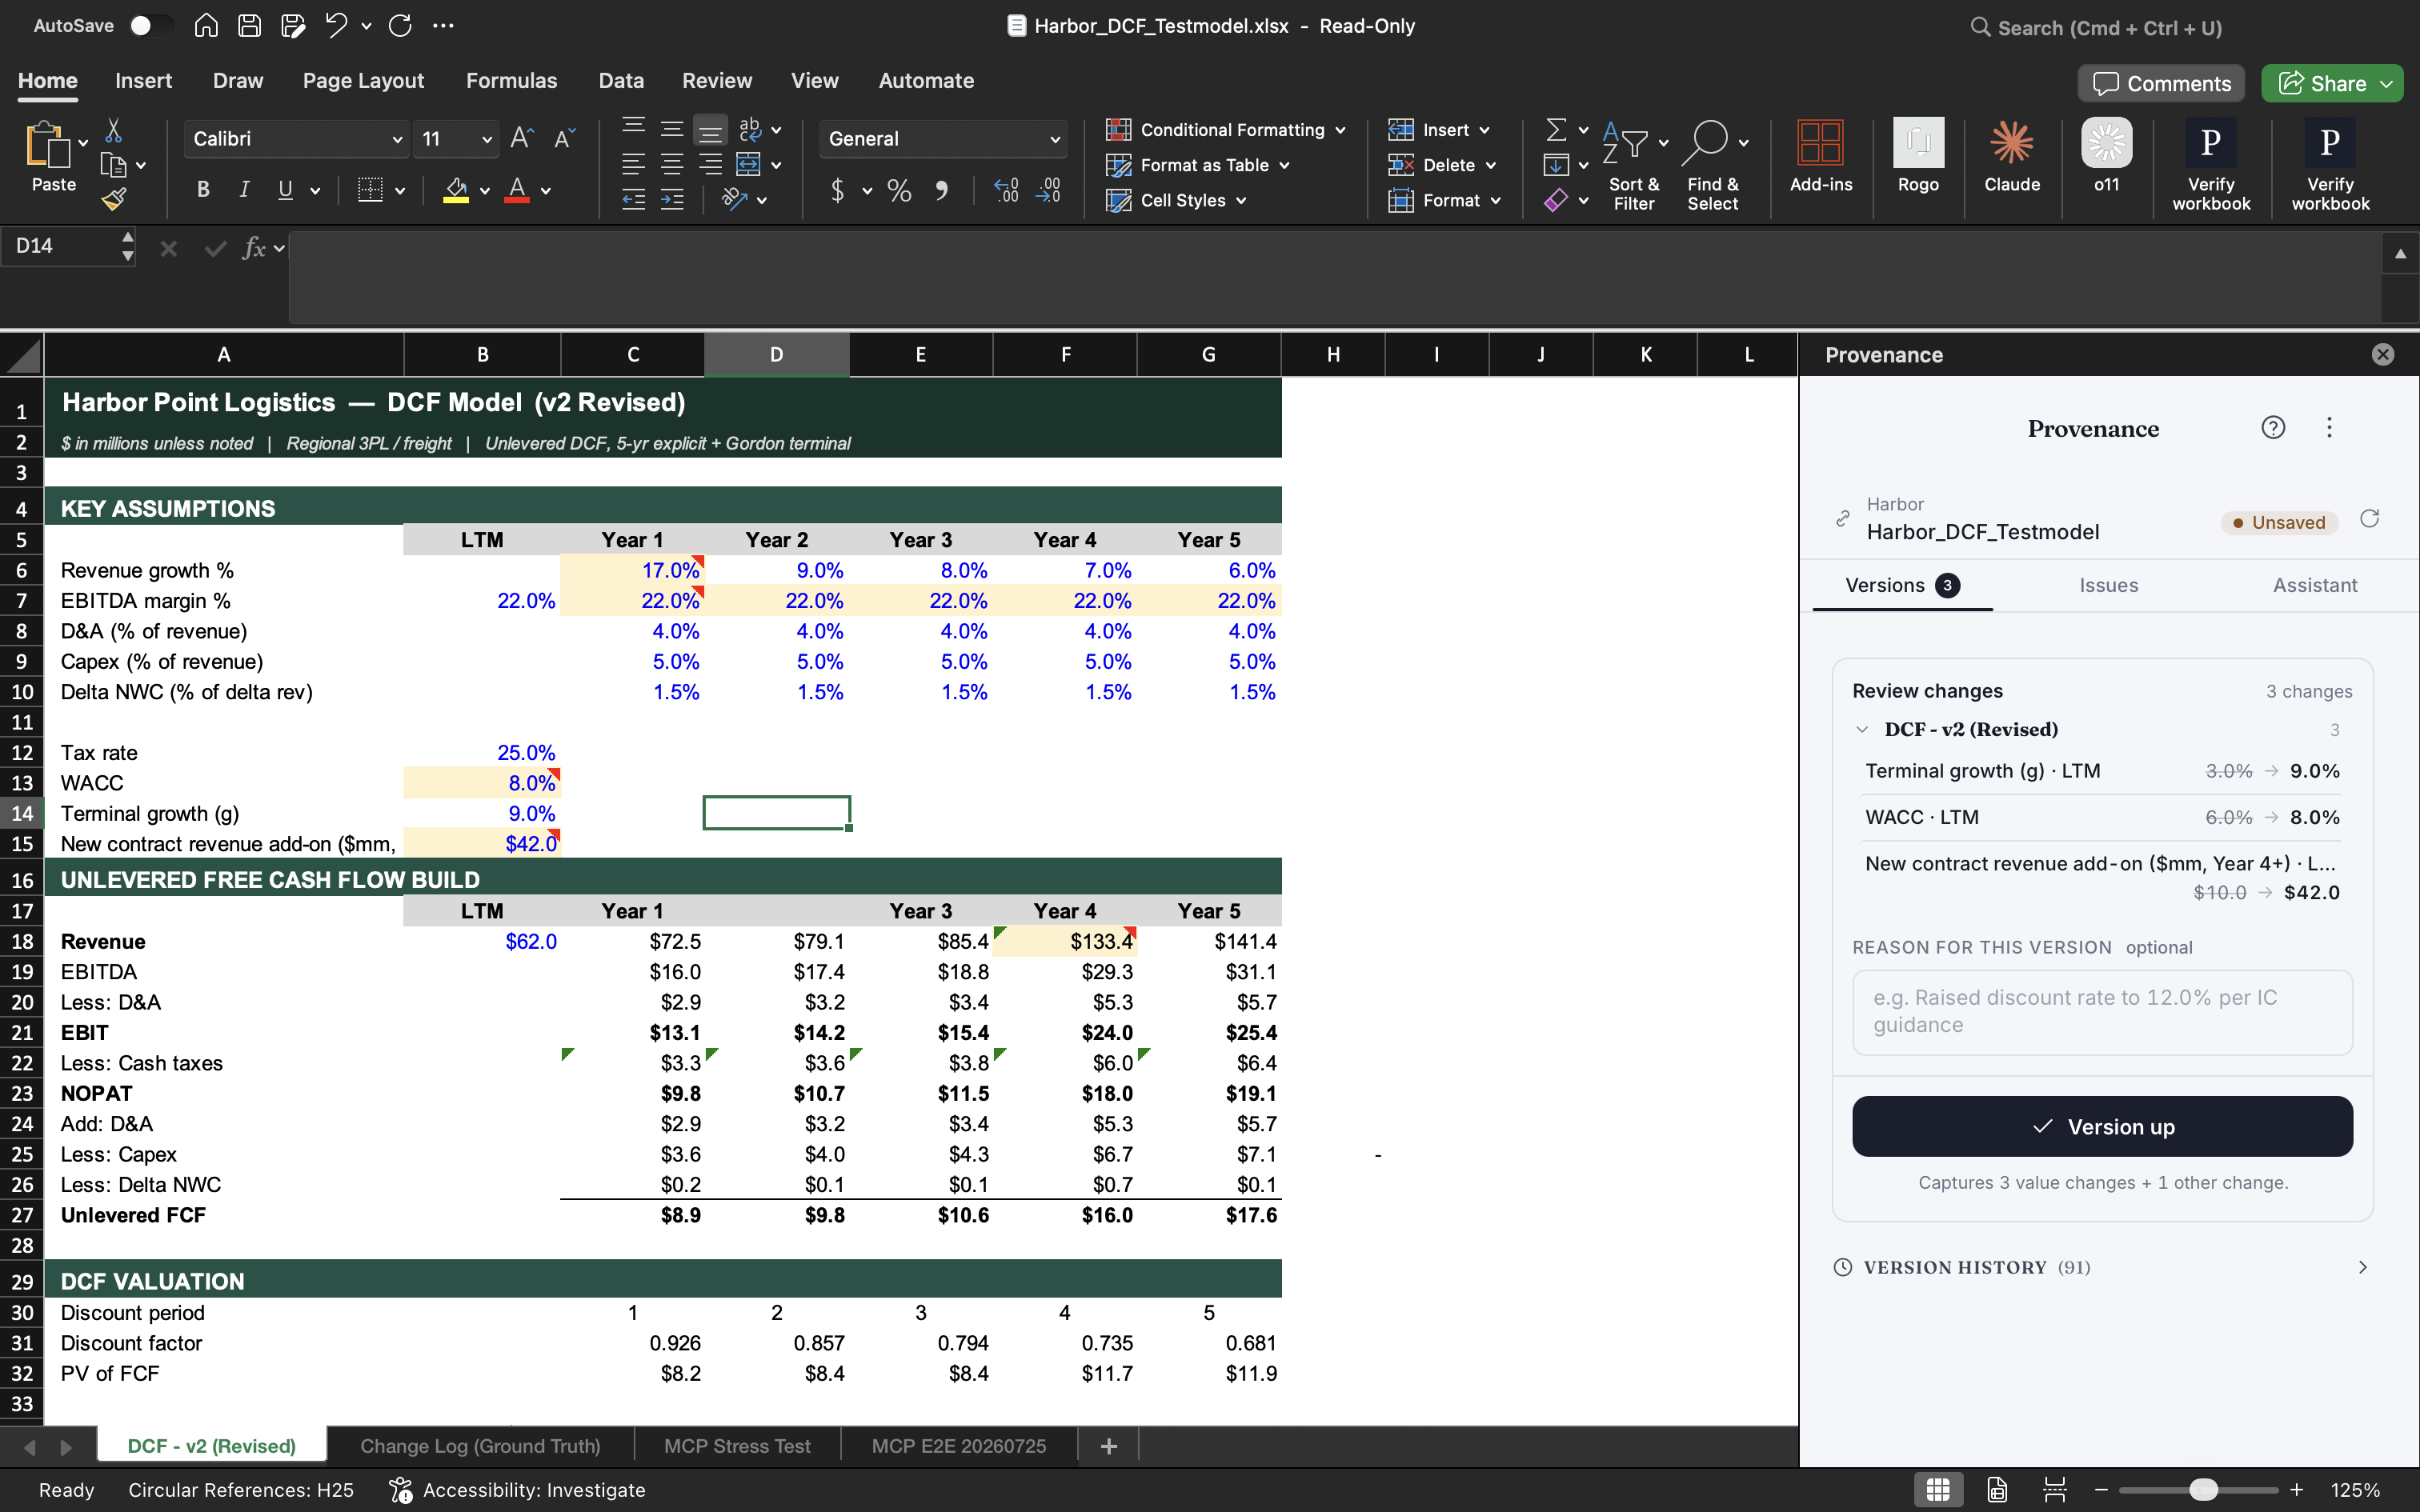Click the Version up button

[2102, 1126]
